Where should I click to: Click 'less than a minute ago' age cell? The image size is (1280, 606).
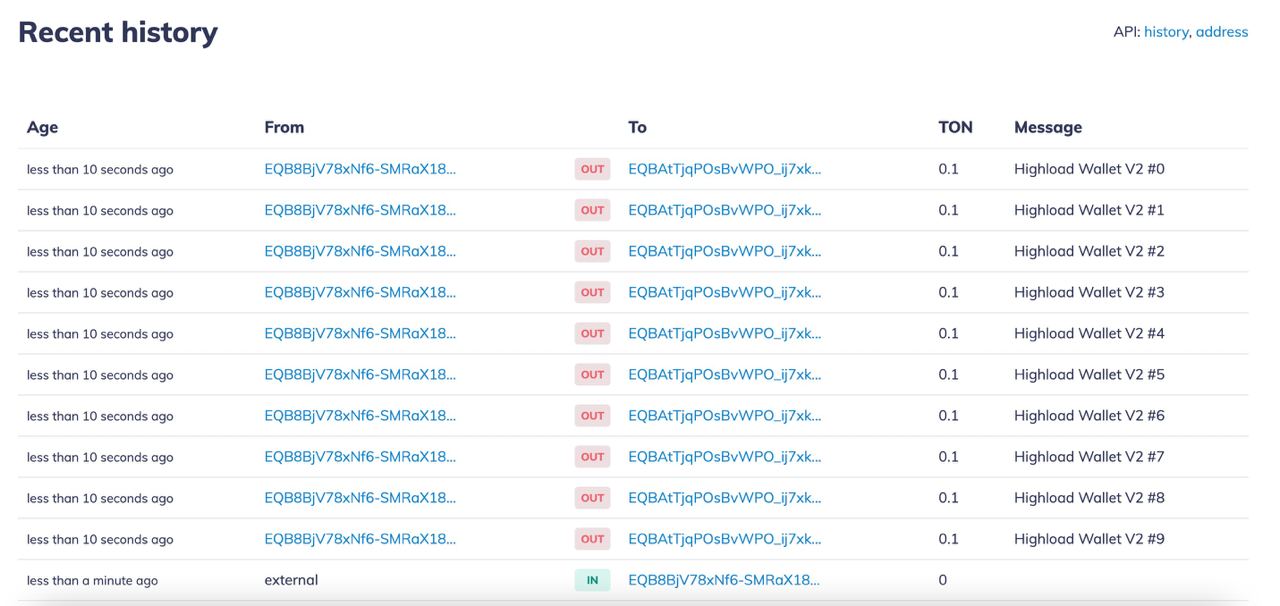pyautogui.click(x=92, y=580)
